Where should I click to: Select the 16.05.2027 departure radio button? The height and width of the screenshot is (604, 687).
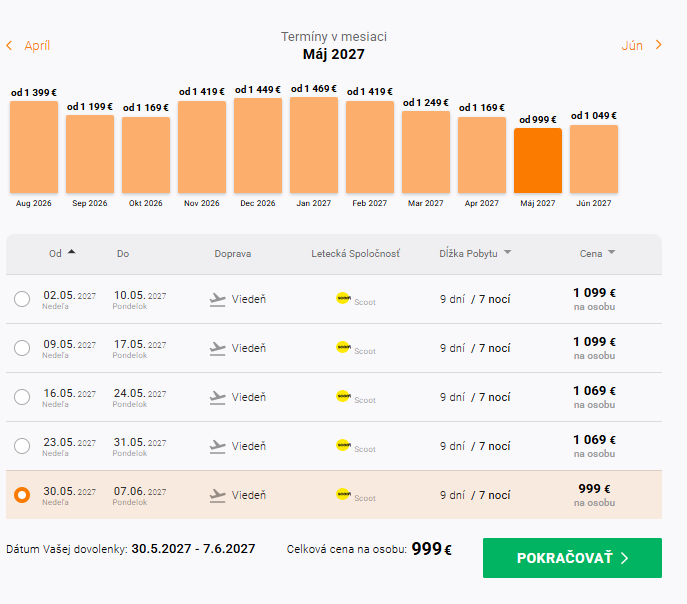pyautogui.click(x=22, y=397)
